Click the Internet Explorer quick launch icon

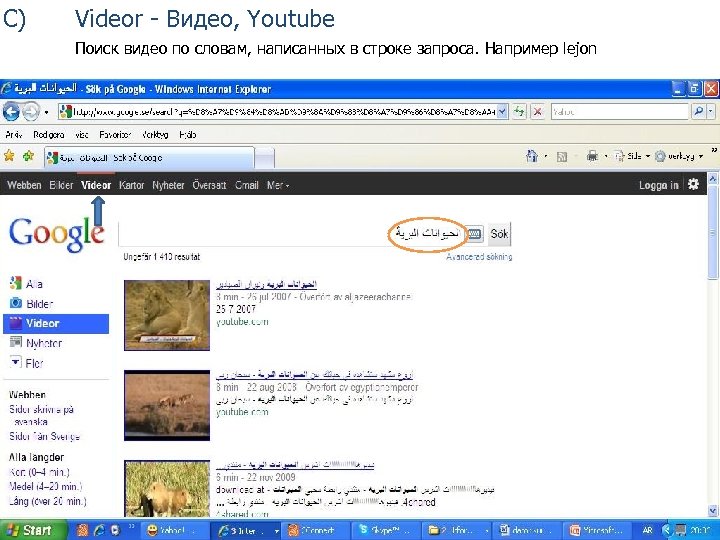[99, 530]
